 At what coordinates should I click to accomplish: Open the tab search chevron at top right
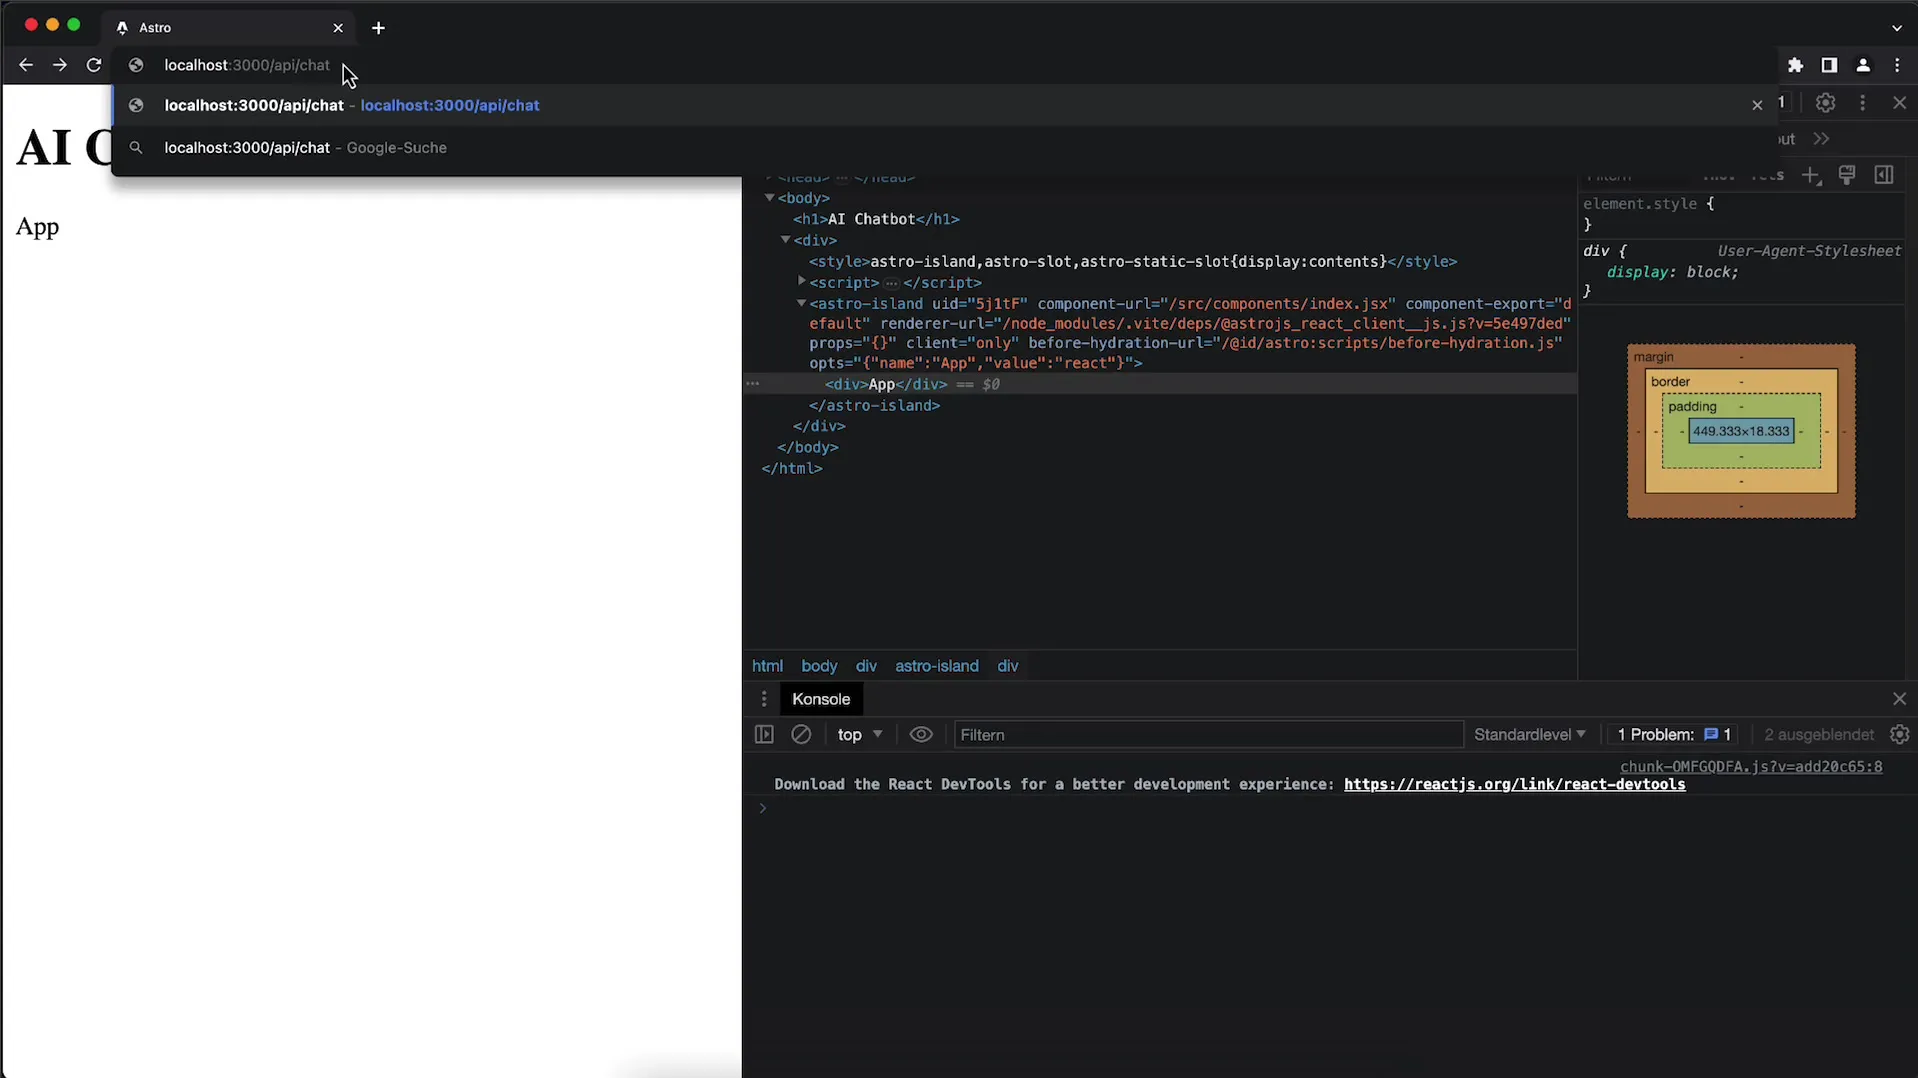1897,28
